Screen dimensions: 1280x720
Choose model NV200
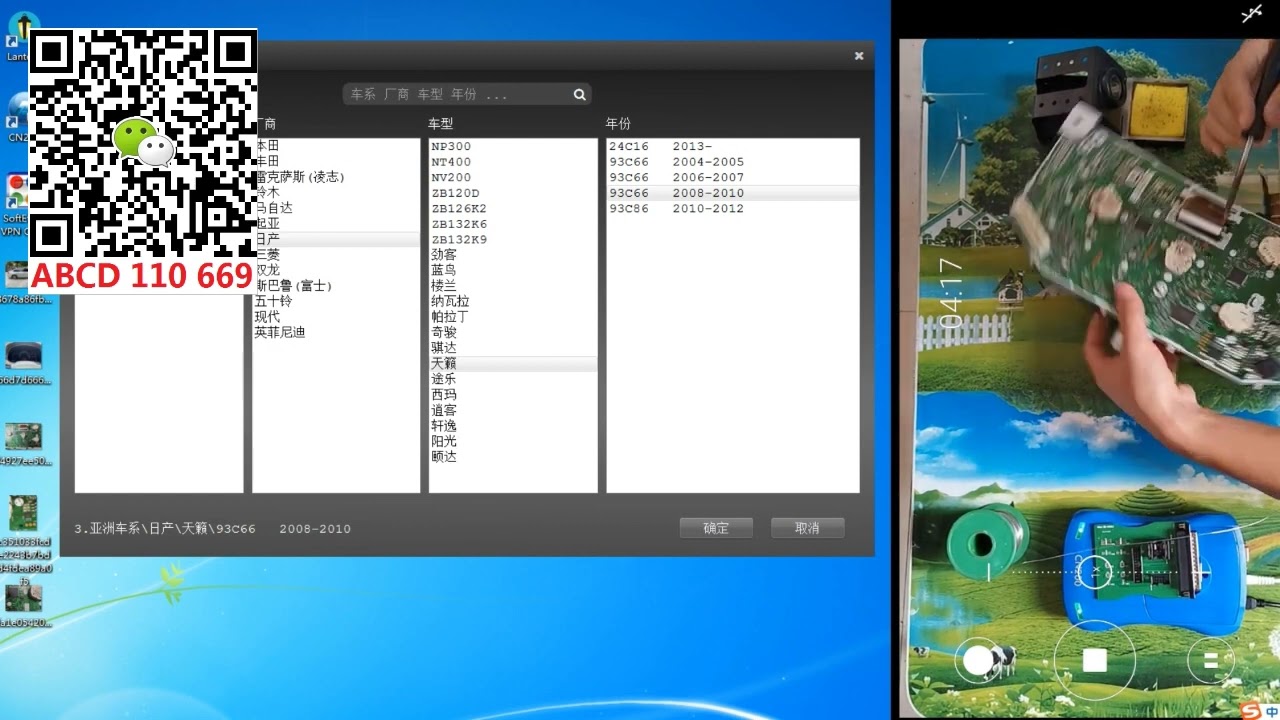[x=513, y=177]
